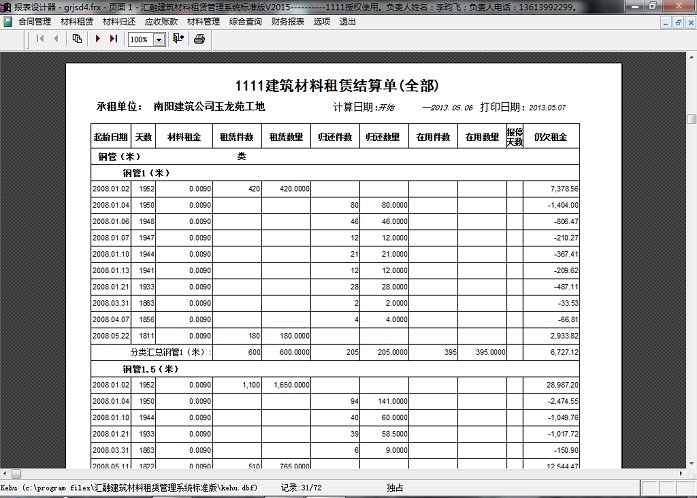
Task: Click vertical scrollbar up arrow
Action: (692, 57)
